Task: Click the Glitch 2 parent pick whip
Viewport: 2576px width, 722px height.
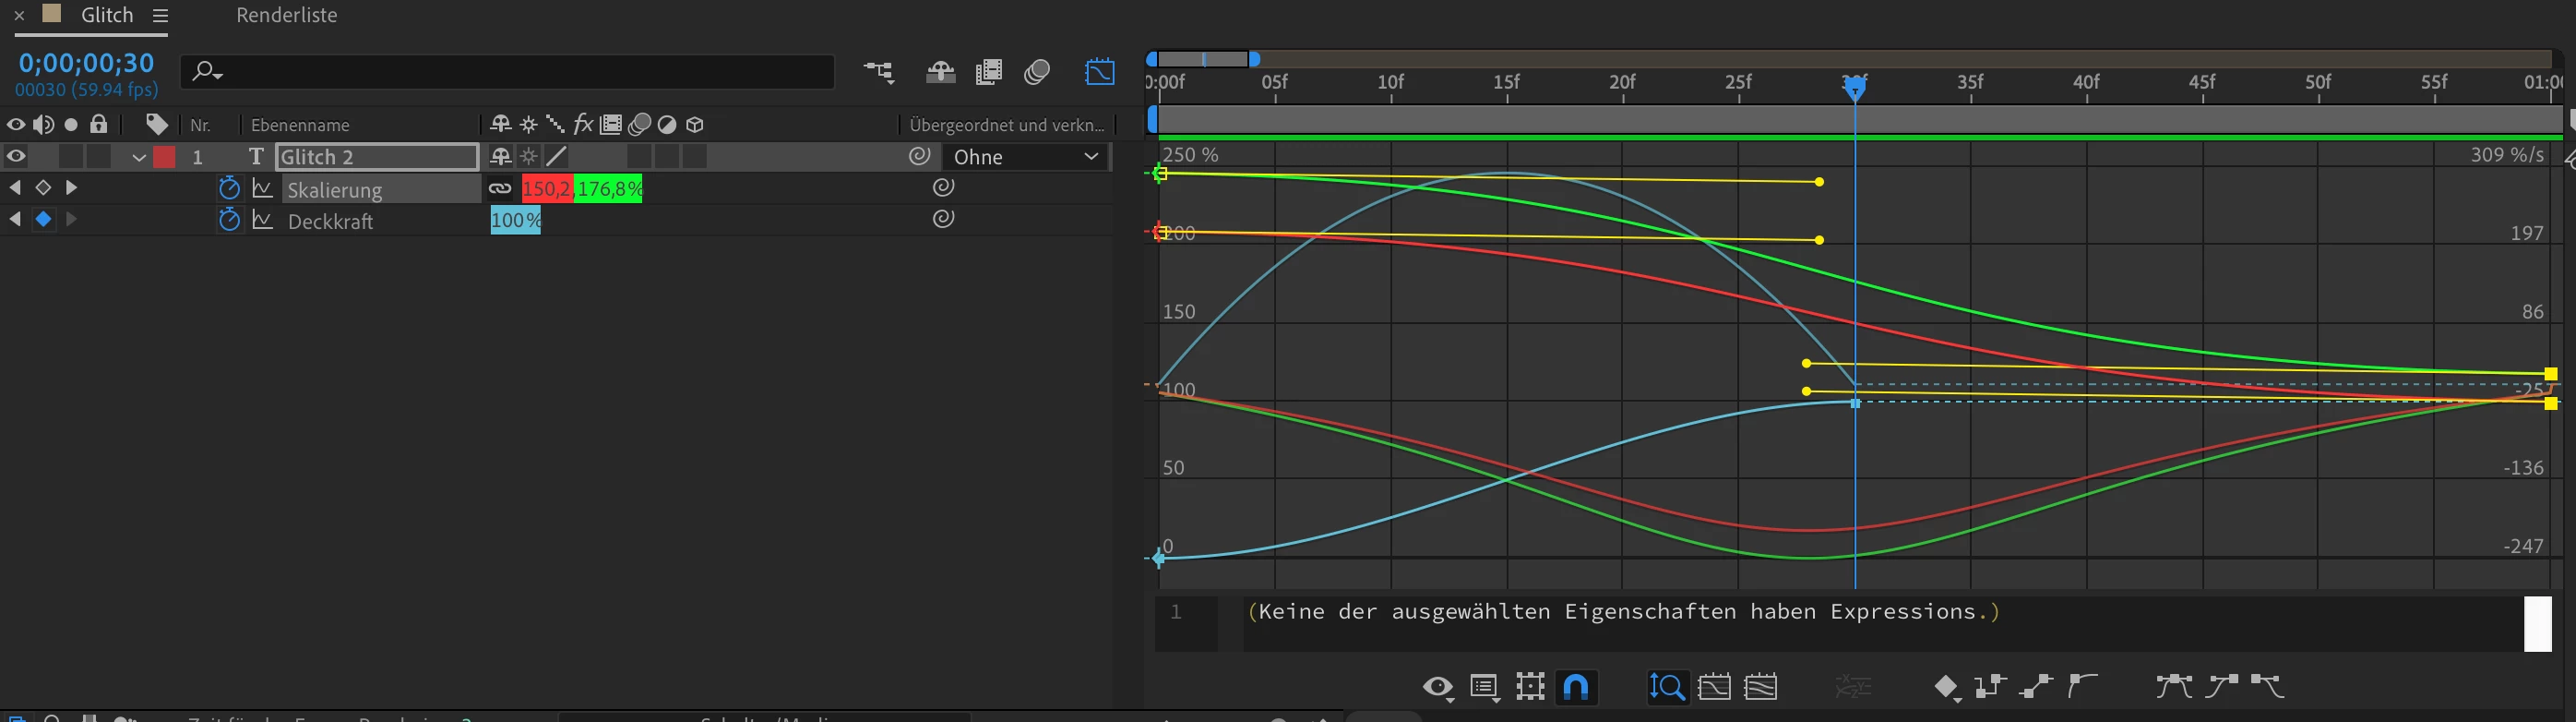Action: (919, 156)
